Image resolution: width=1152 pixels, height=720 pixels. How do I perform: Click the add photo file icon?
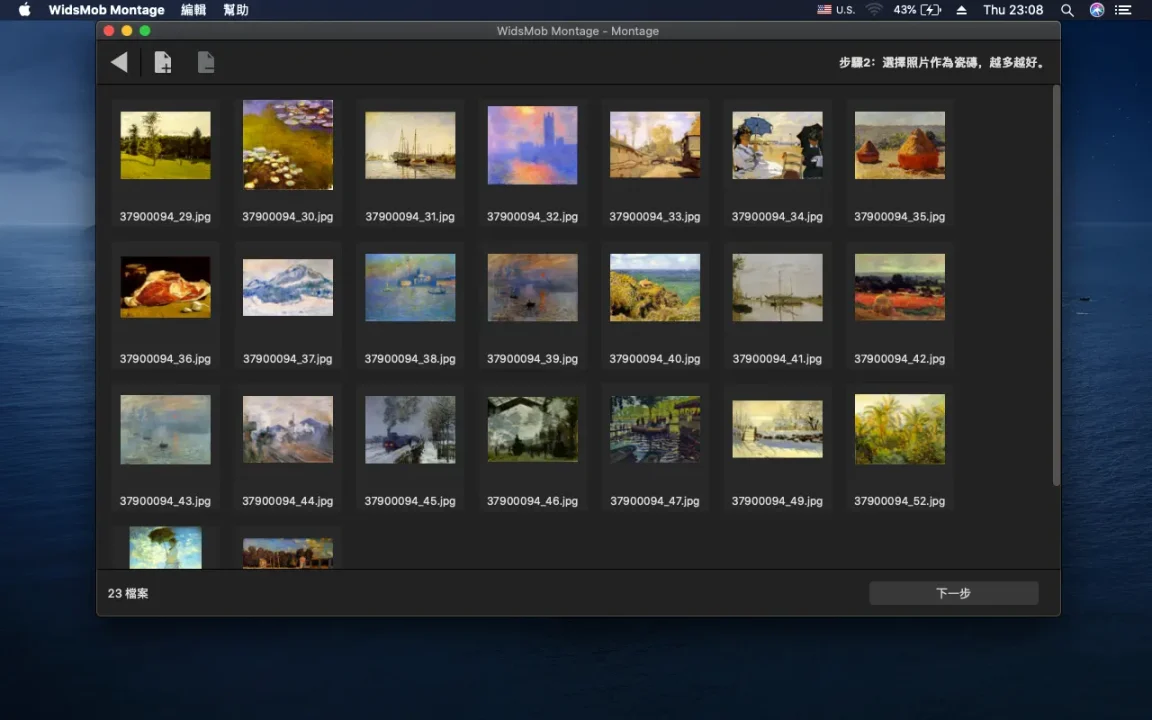[163, 63]
